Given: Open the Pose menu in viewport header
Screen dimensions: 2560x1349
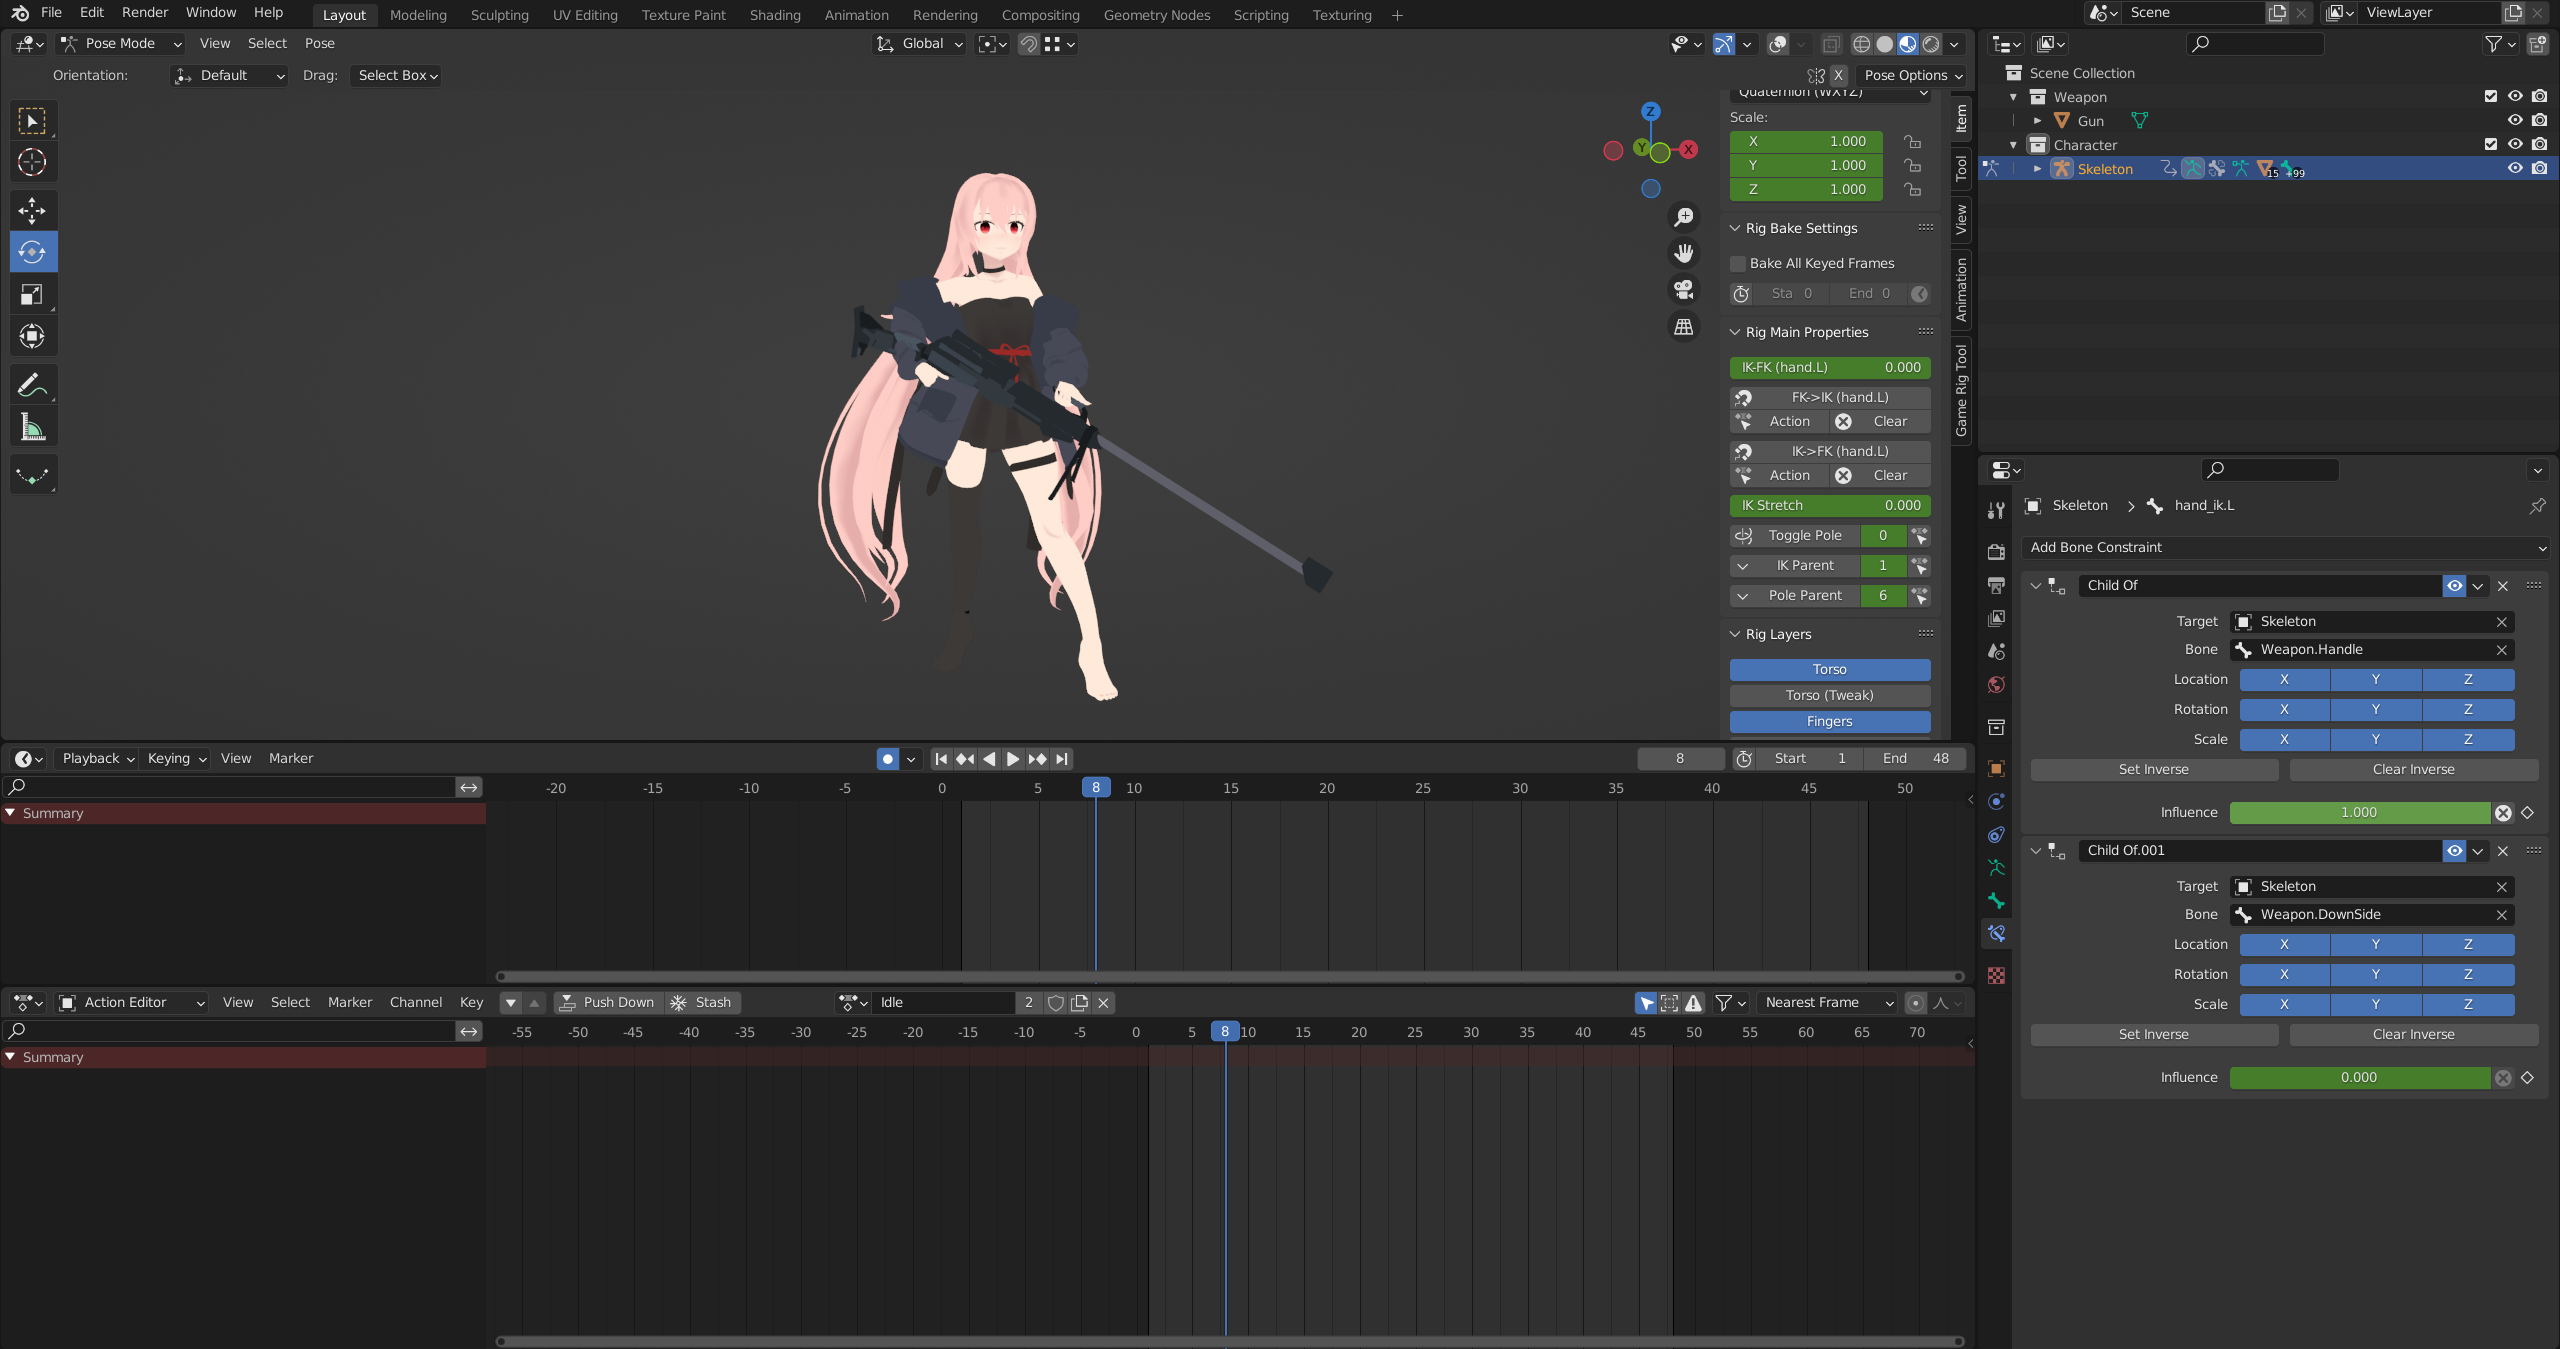Looking at the screenshot, I should (x=319, y=44).
